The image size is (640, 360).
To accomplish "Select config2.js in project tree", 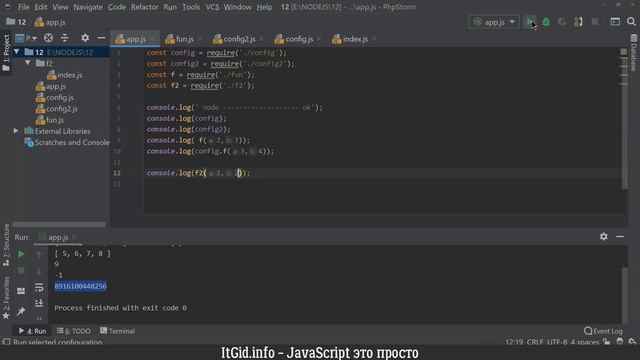I will point(57,109).
